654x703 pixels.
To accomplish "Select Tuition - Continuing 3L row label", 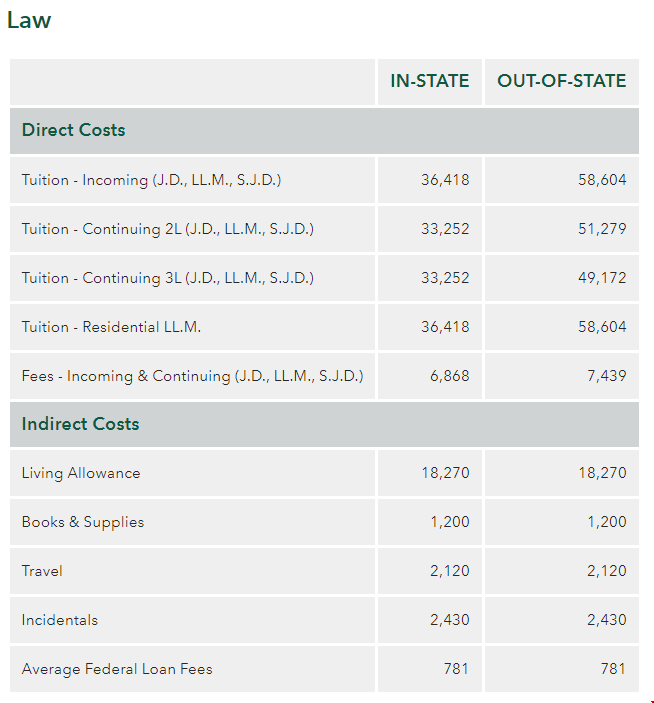I will click(x=168, y=278).
